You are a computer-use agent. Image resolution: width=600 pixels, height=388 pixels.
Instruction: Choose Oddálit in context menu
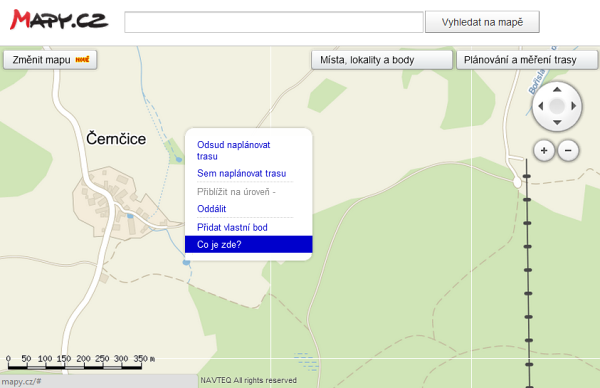coord(212,209)
